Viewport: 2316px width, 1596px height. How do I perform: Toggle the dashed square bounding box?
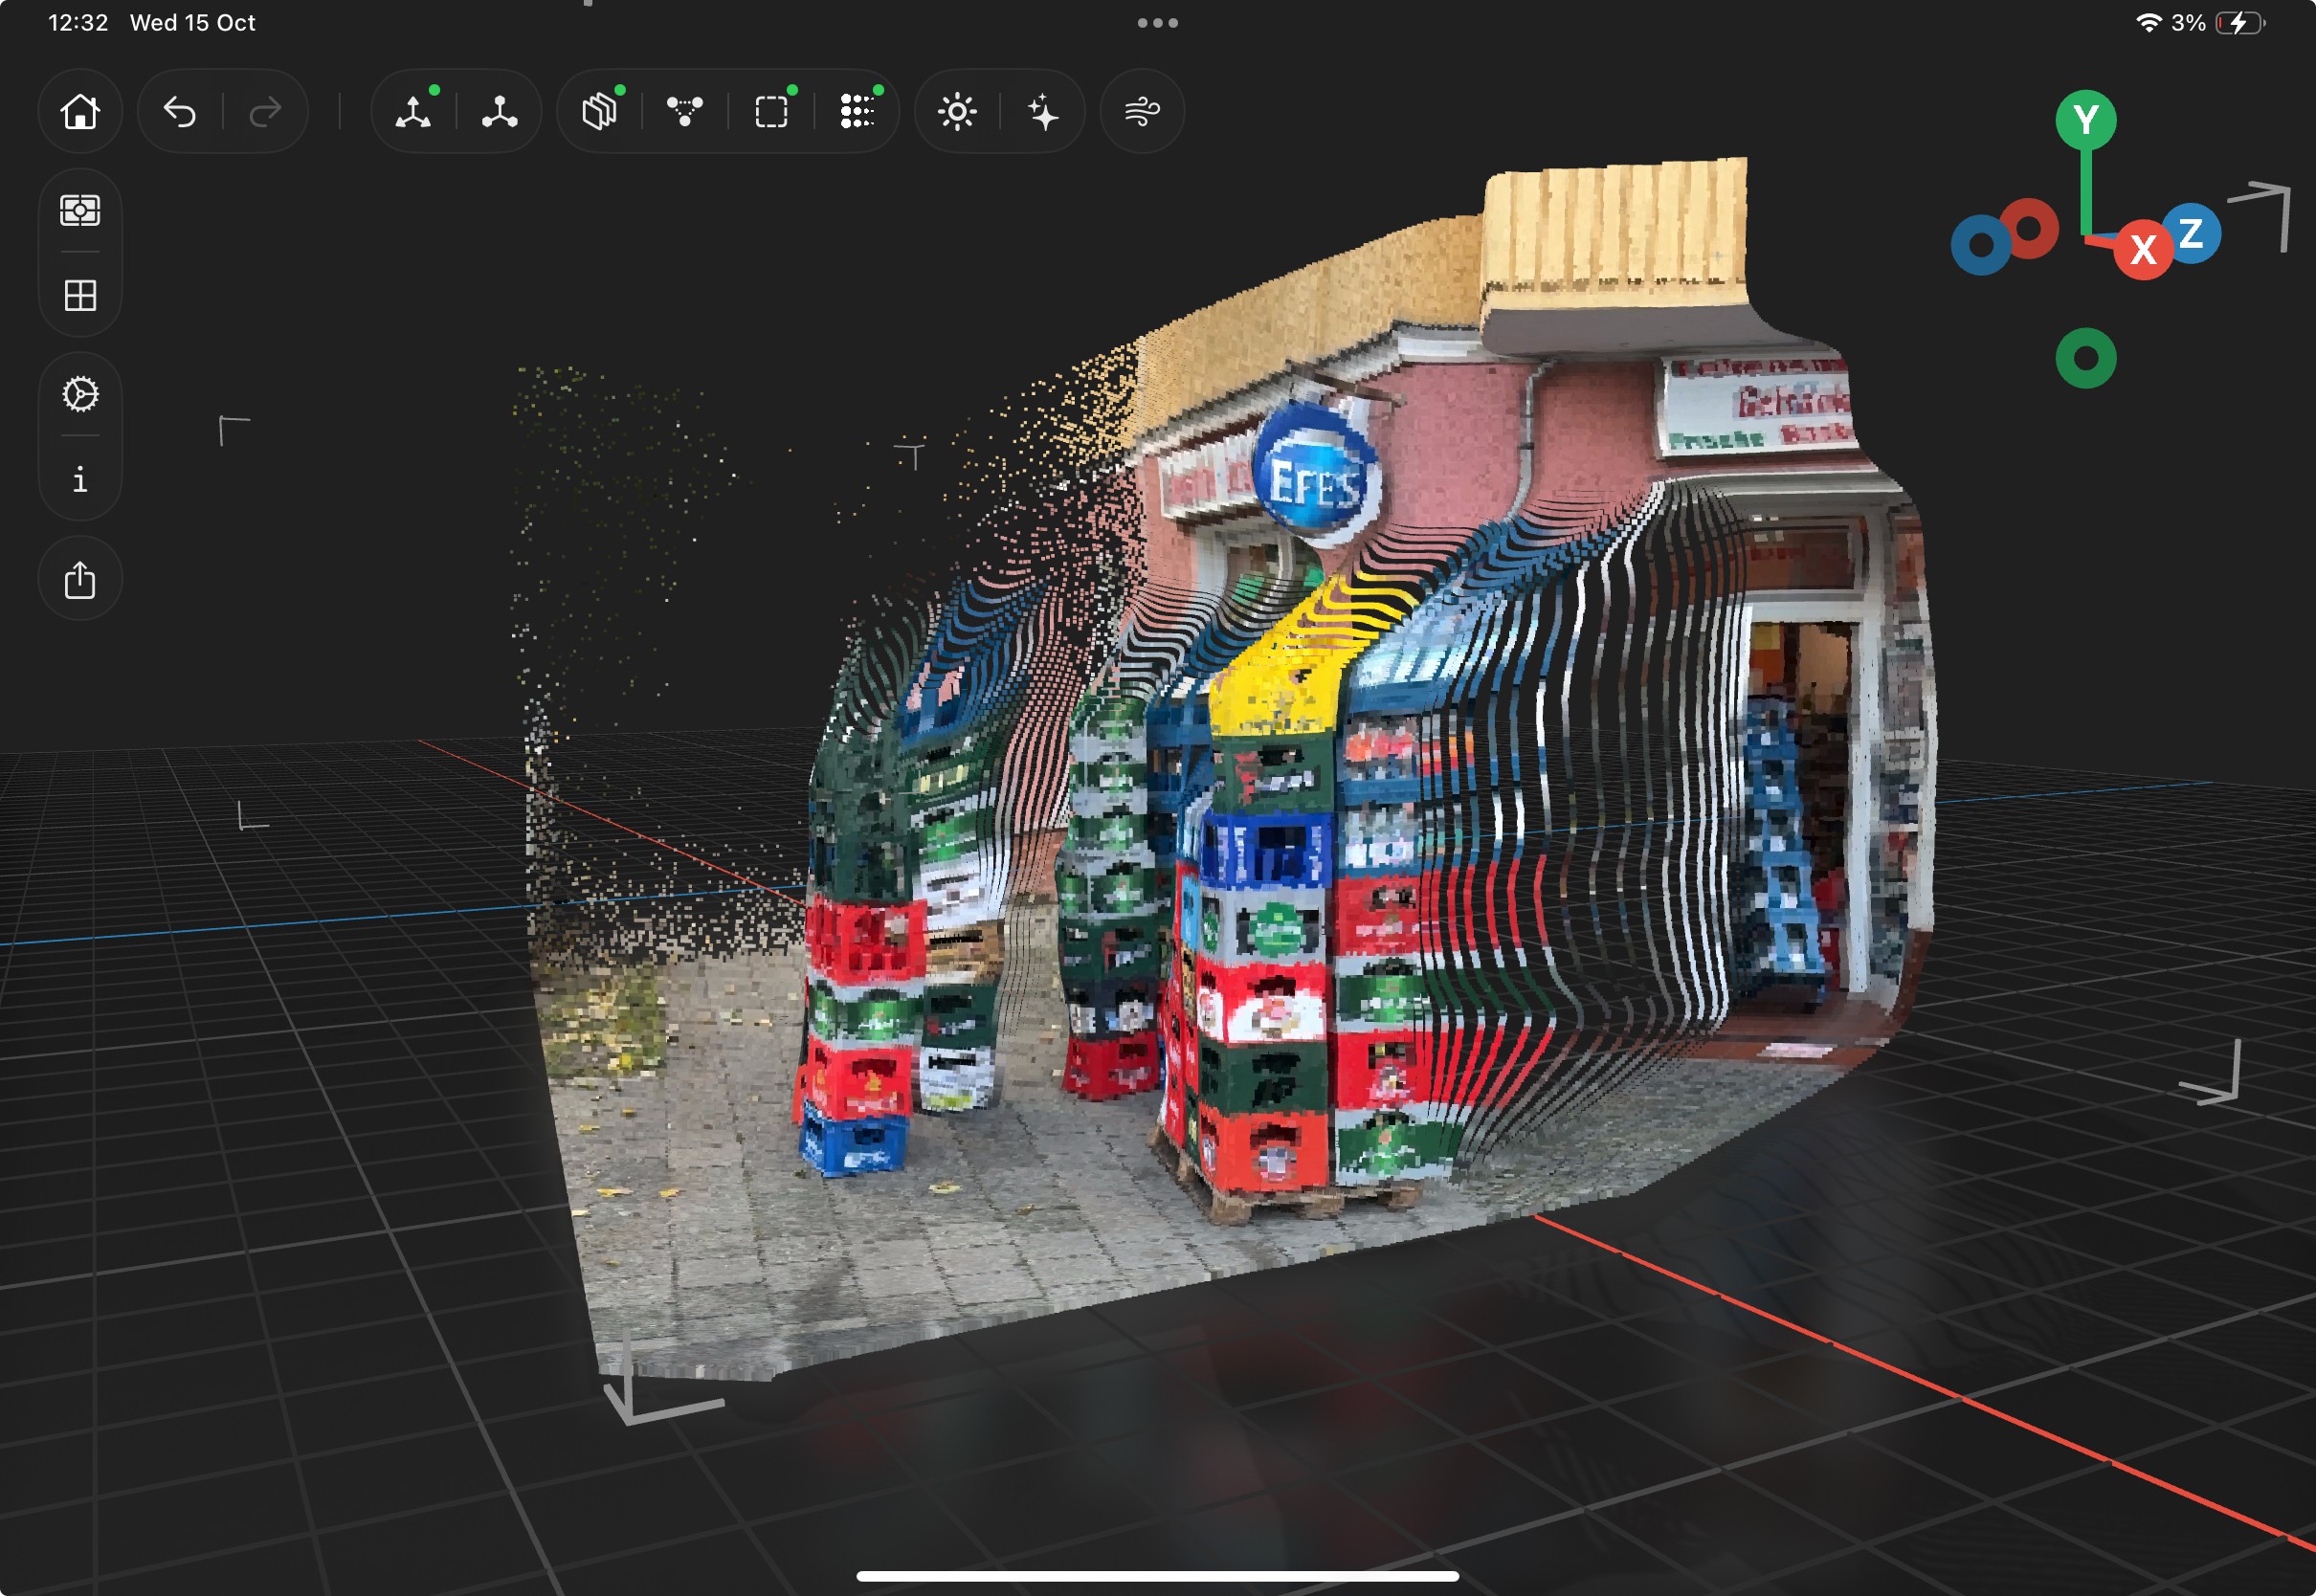[771, 111]
